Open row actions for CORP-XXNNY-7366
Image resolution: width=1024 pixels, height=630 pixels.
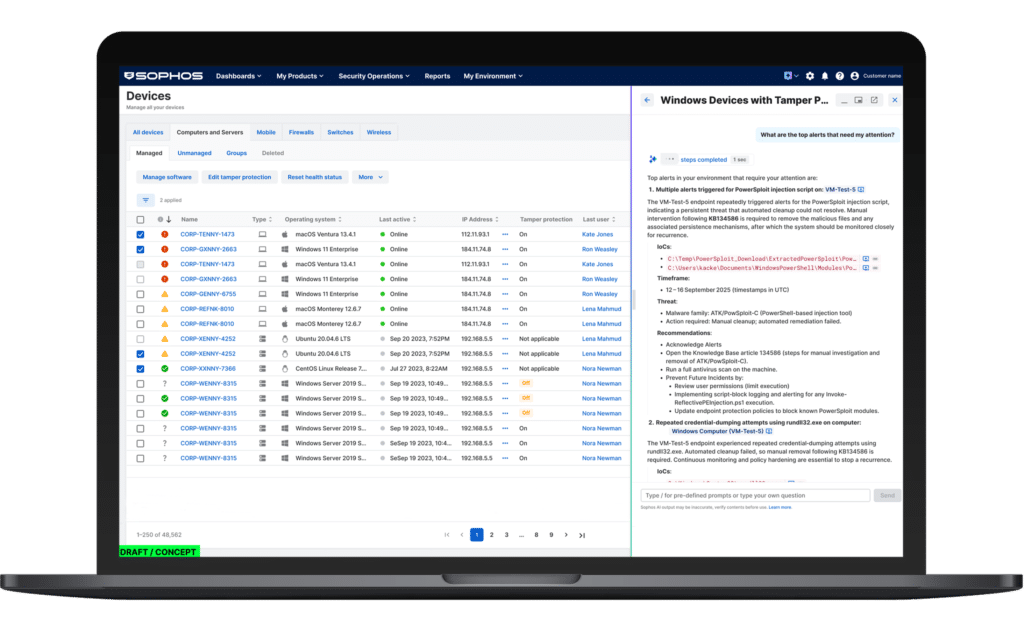505,369
